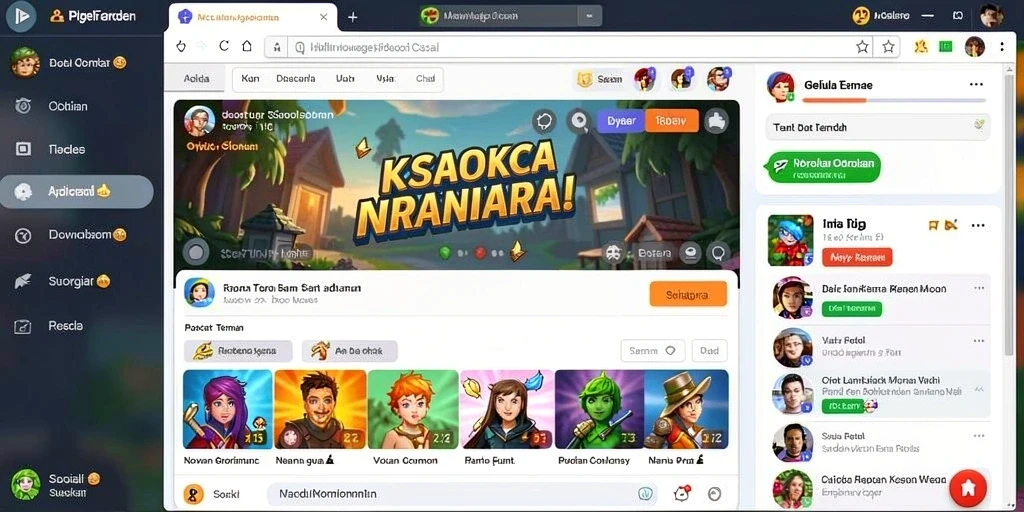Click the address bar URL field
The width and height of the screenshot is (1024, 512).
(568, 46)
